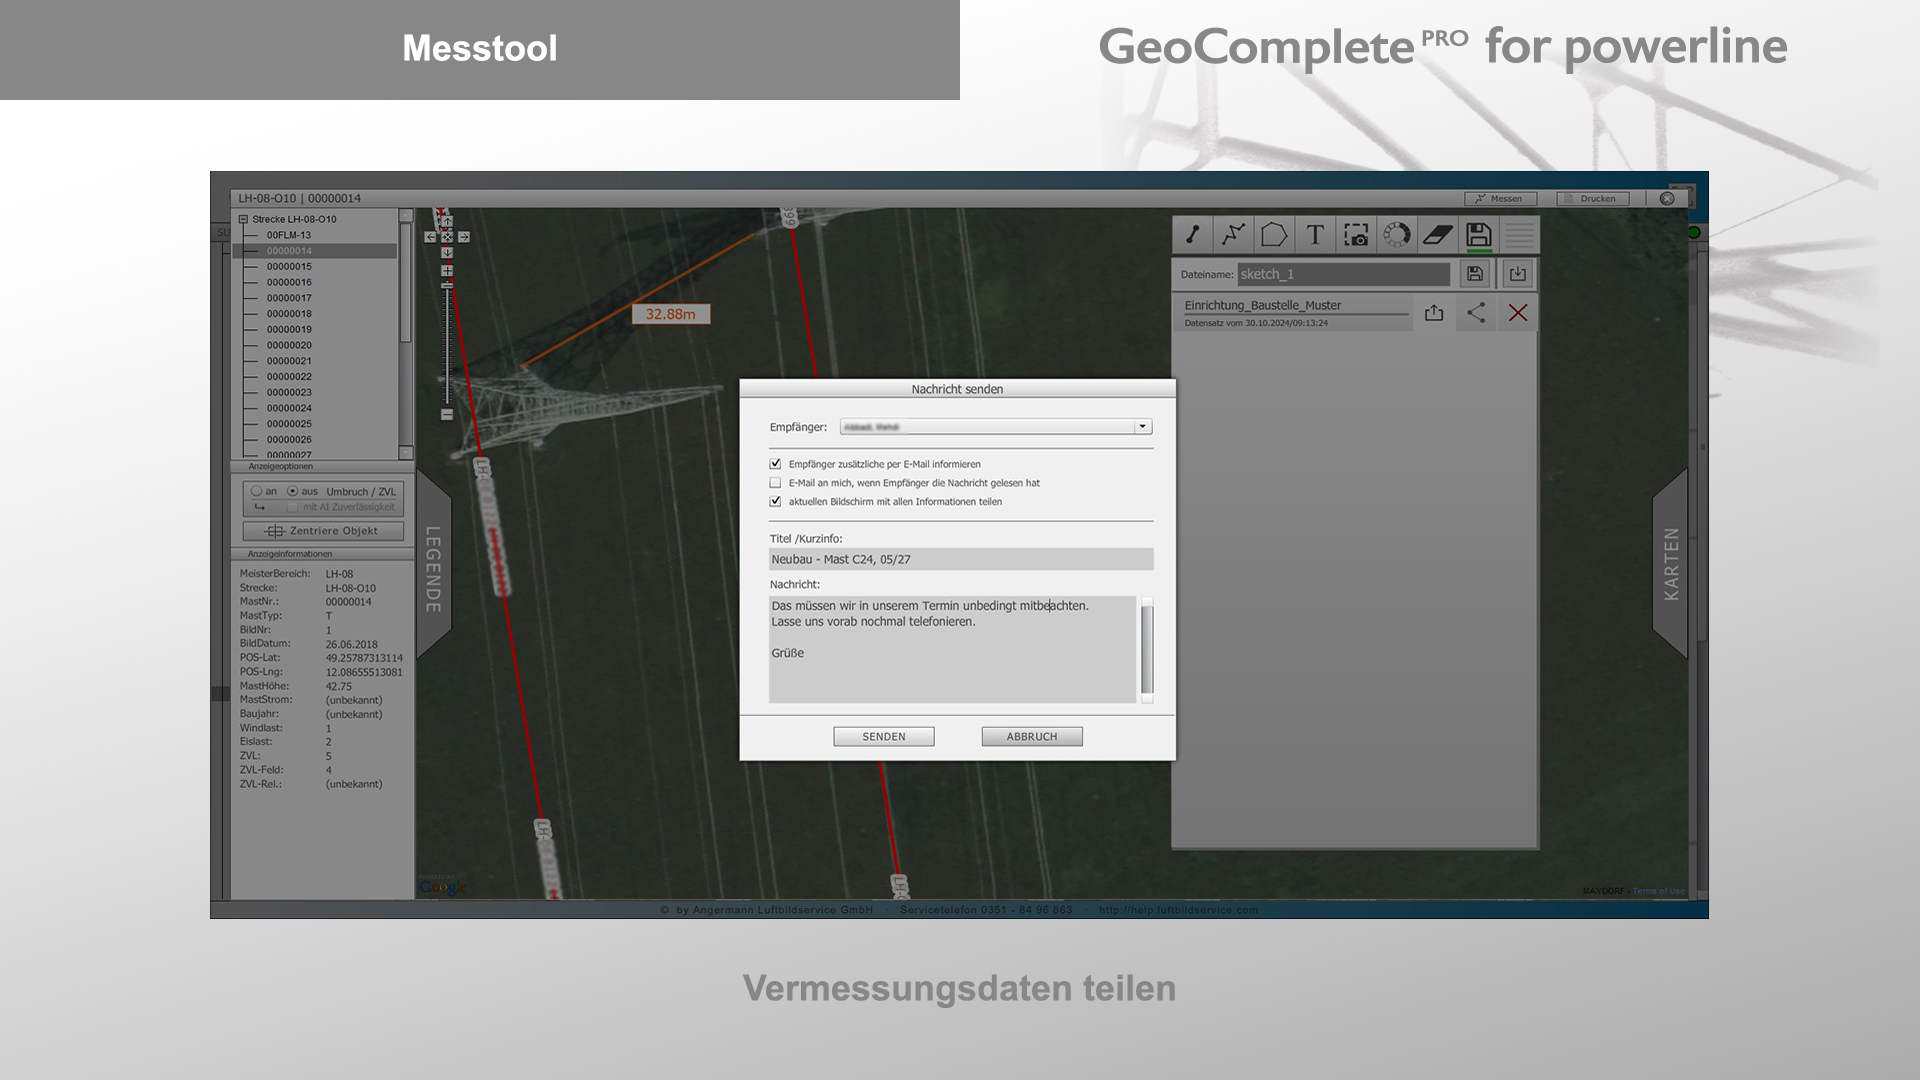
Task: Toggle 'aktuellen Bildschirm teilen' checkbox
Action: (x=775, y=502)
